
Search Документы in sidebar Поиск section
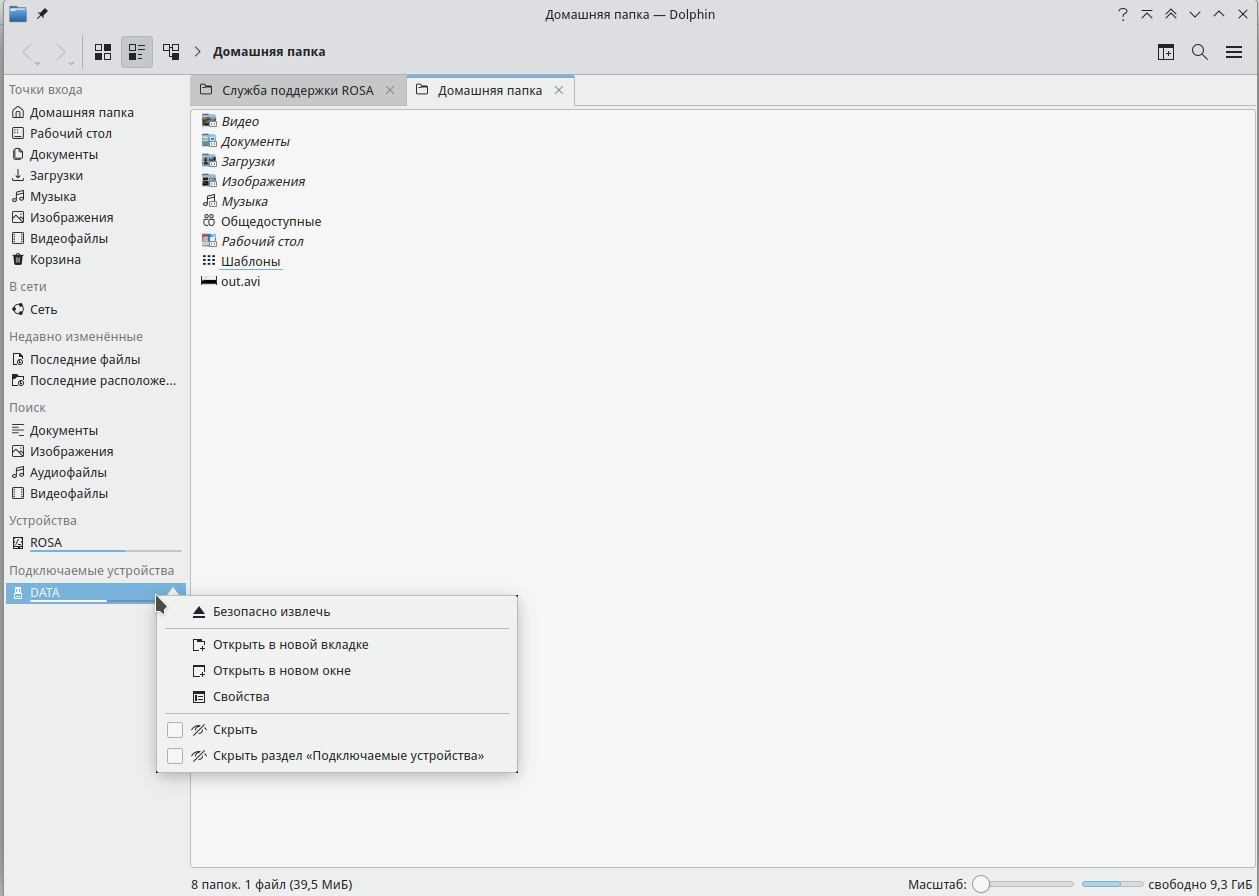pyautogui.click(x=96, y=430)
